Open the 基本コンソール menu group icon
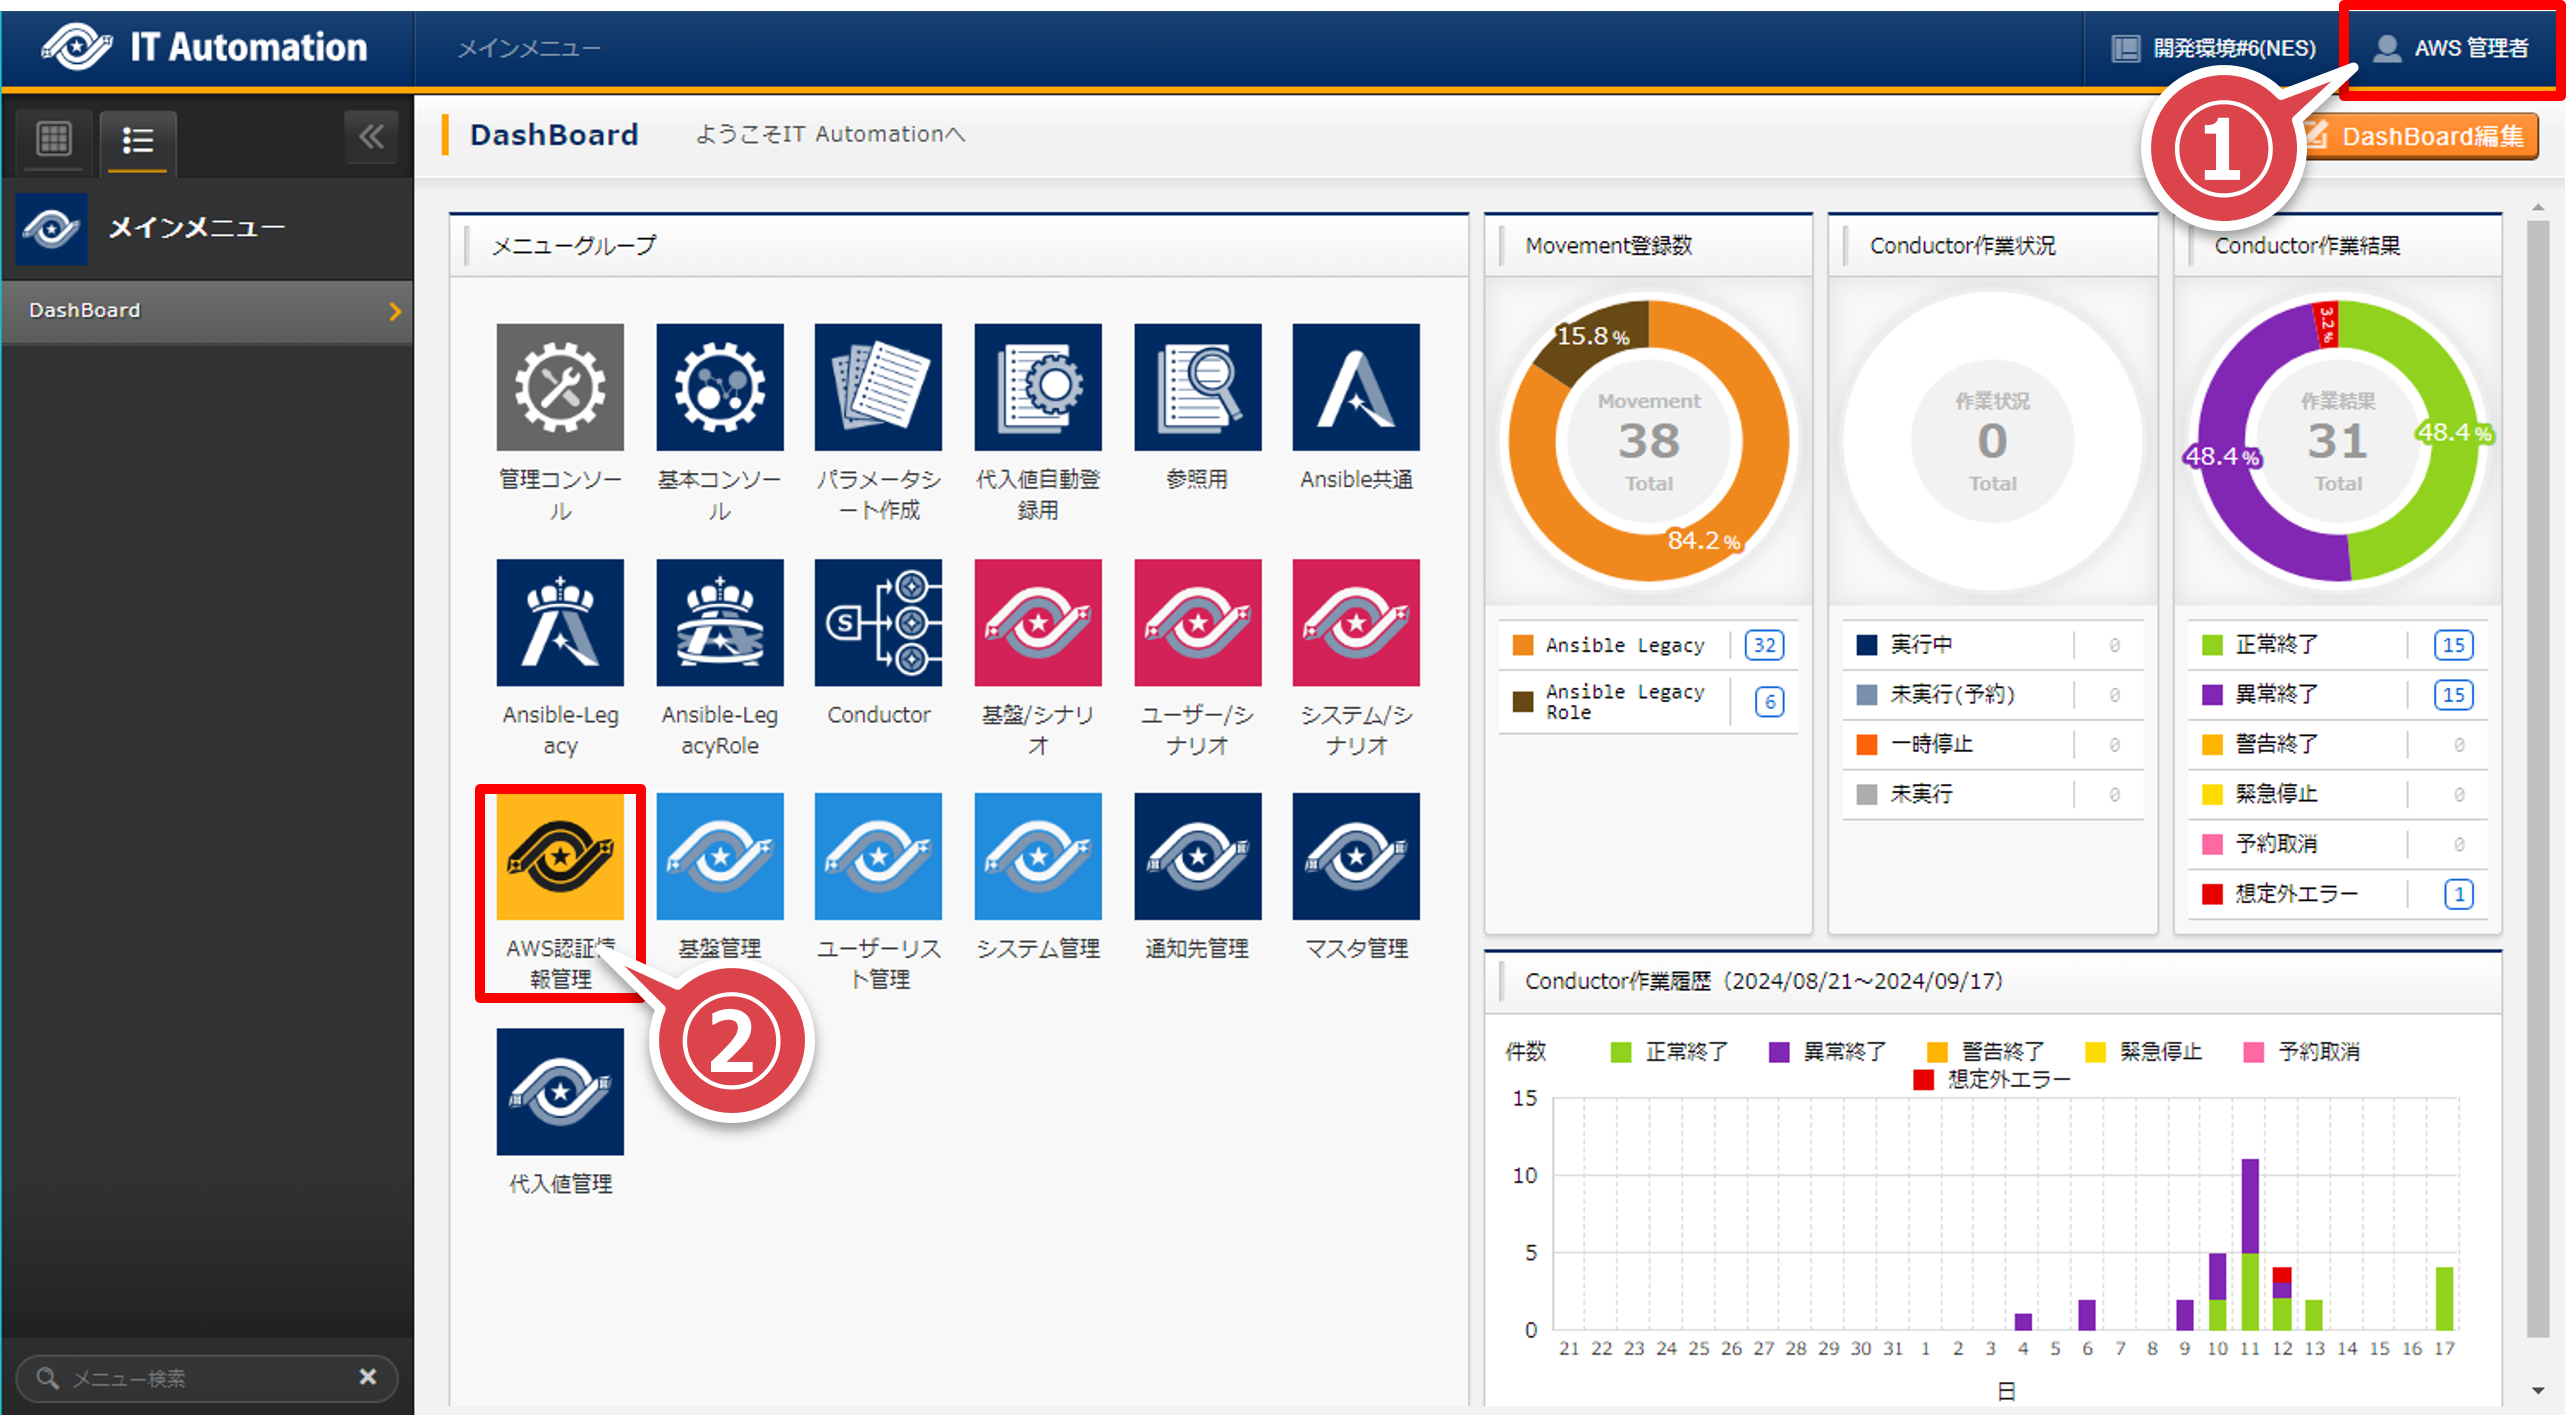Image resolution: width=2566 pixels, height=1415 pixels. tap(719, 387)
